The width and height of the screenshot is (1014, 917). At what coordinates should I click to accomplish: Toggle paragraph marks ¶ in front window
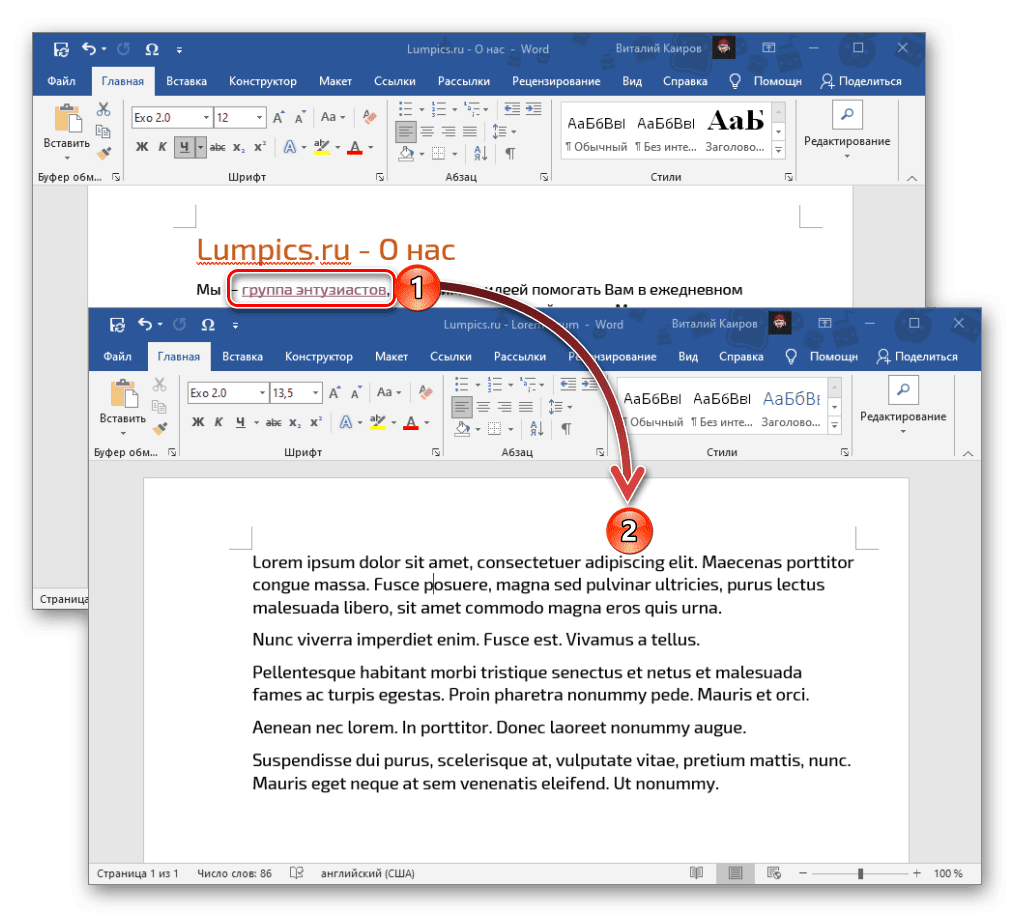[566, 429]
